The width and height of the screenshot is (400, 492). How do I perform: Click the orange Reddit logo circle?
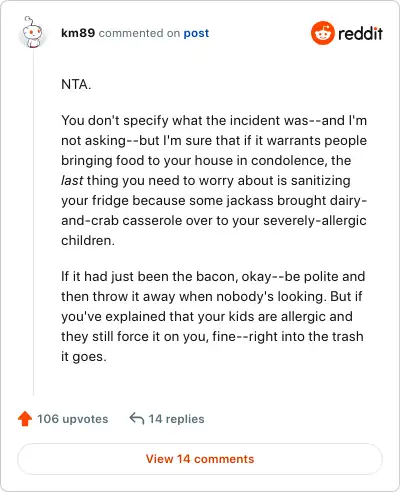coord(322,33)
